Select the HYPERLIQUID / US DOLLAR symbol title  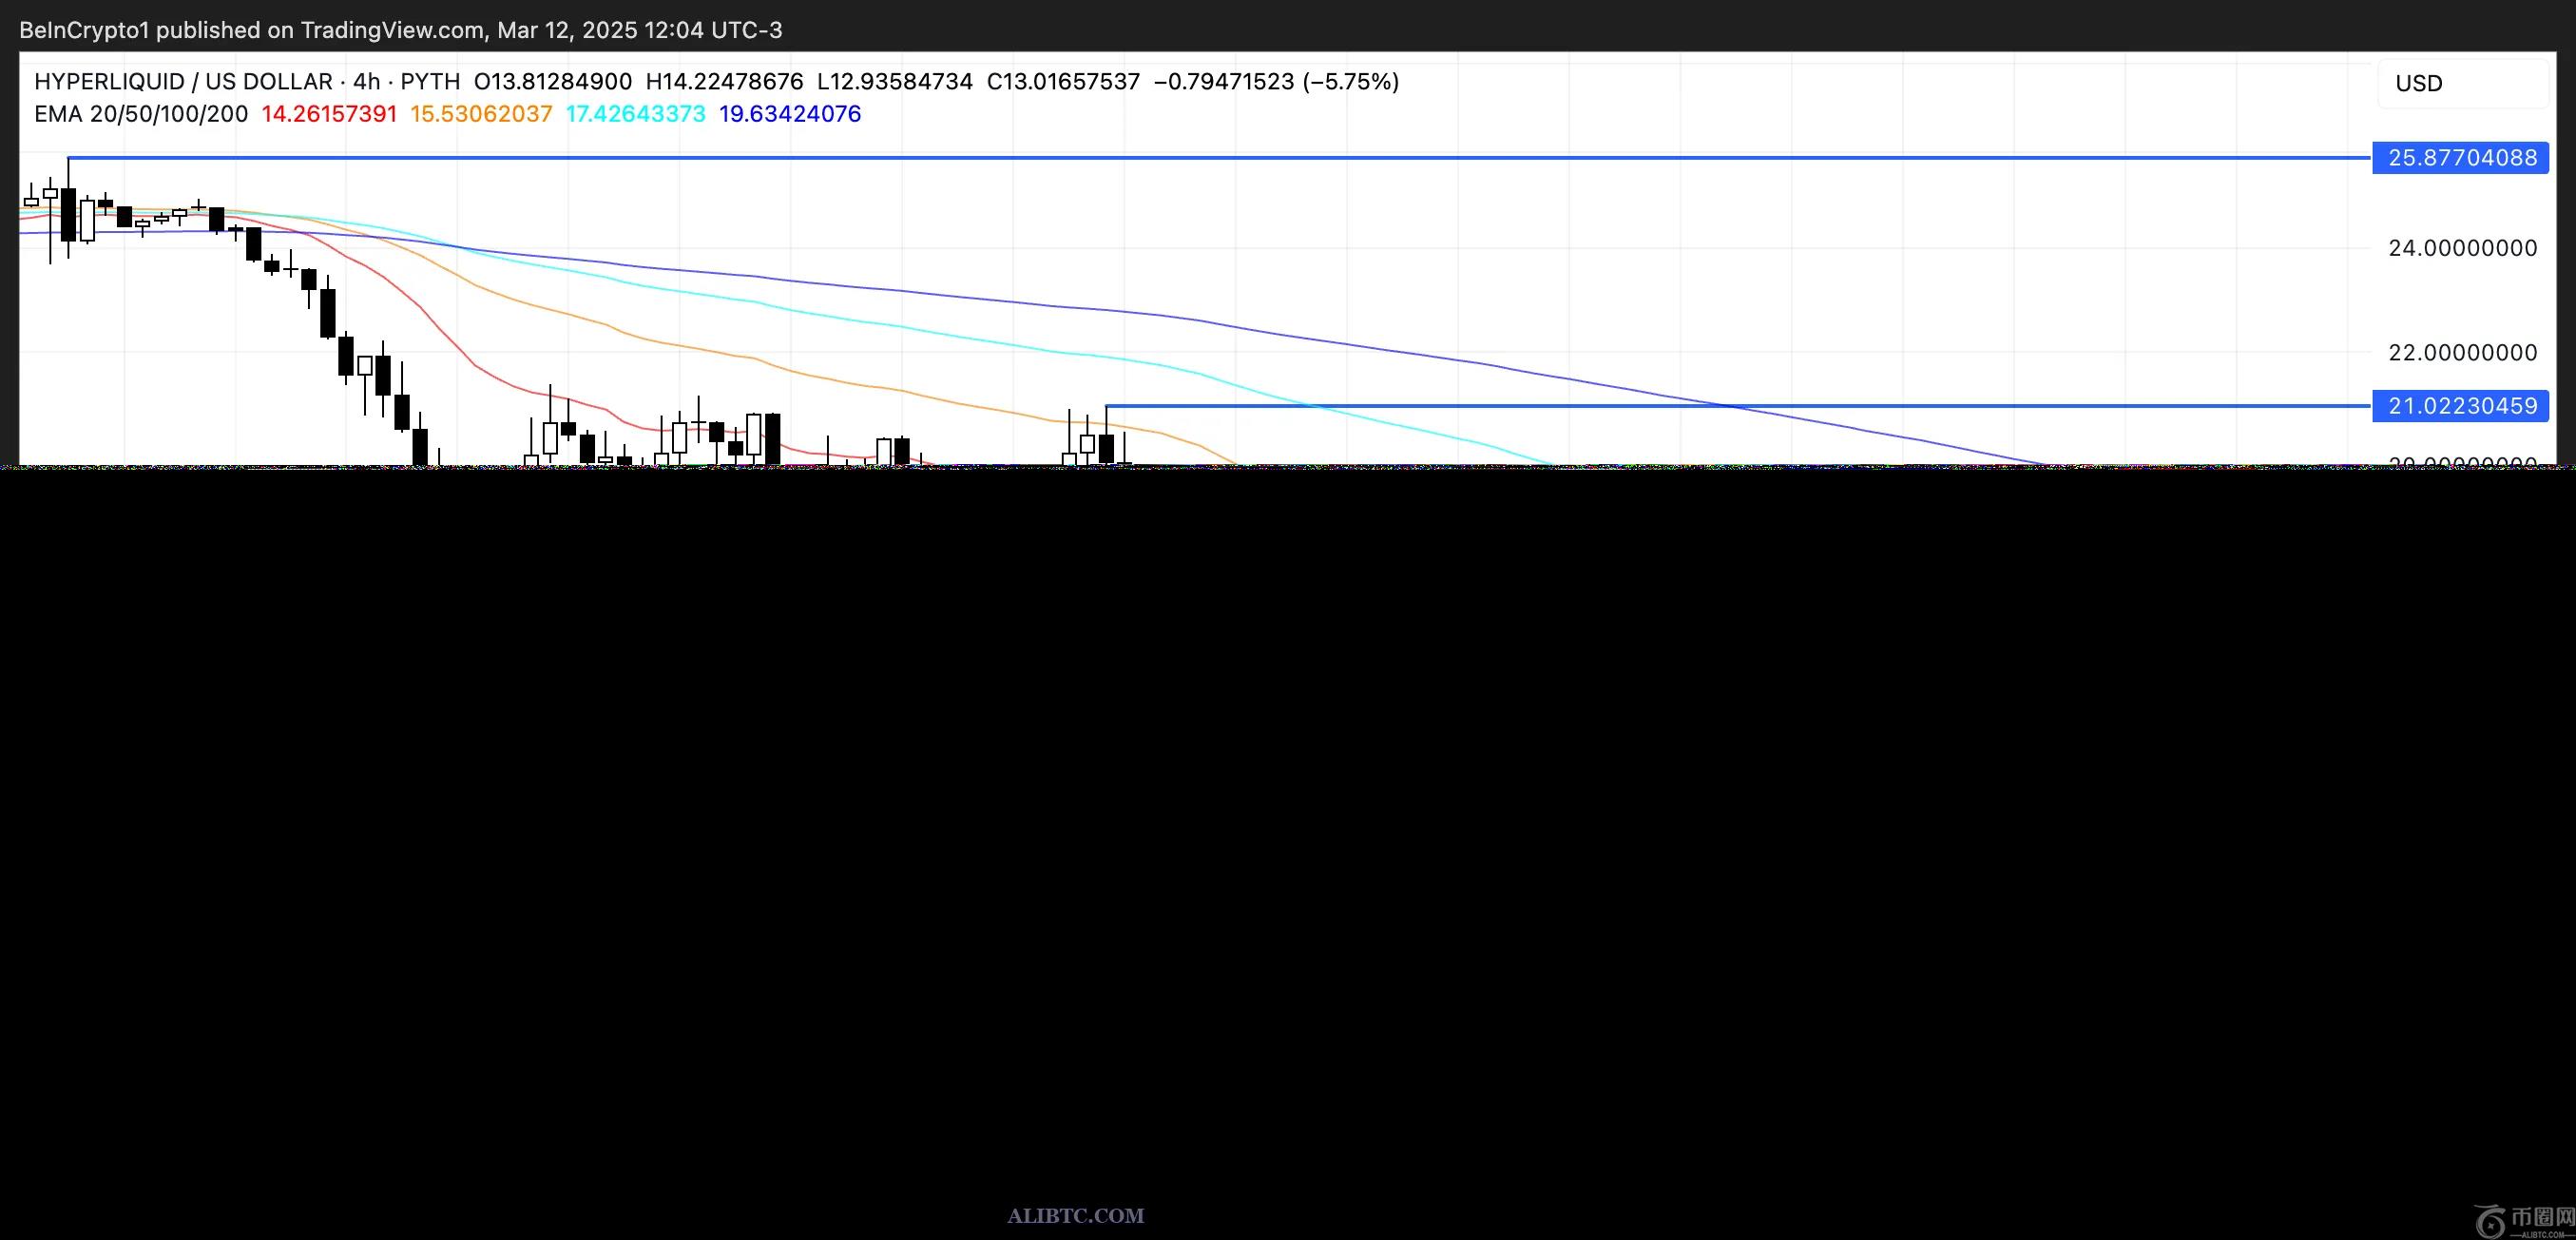coord(183,82)
